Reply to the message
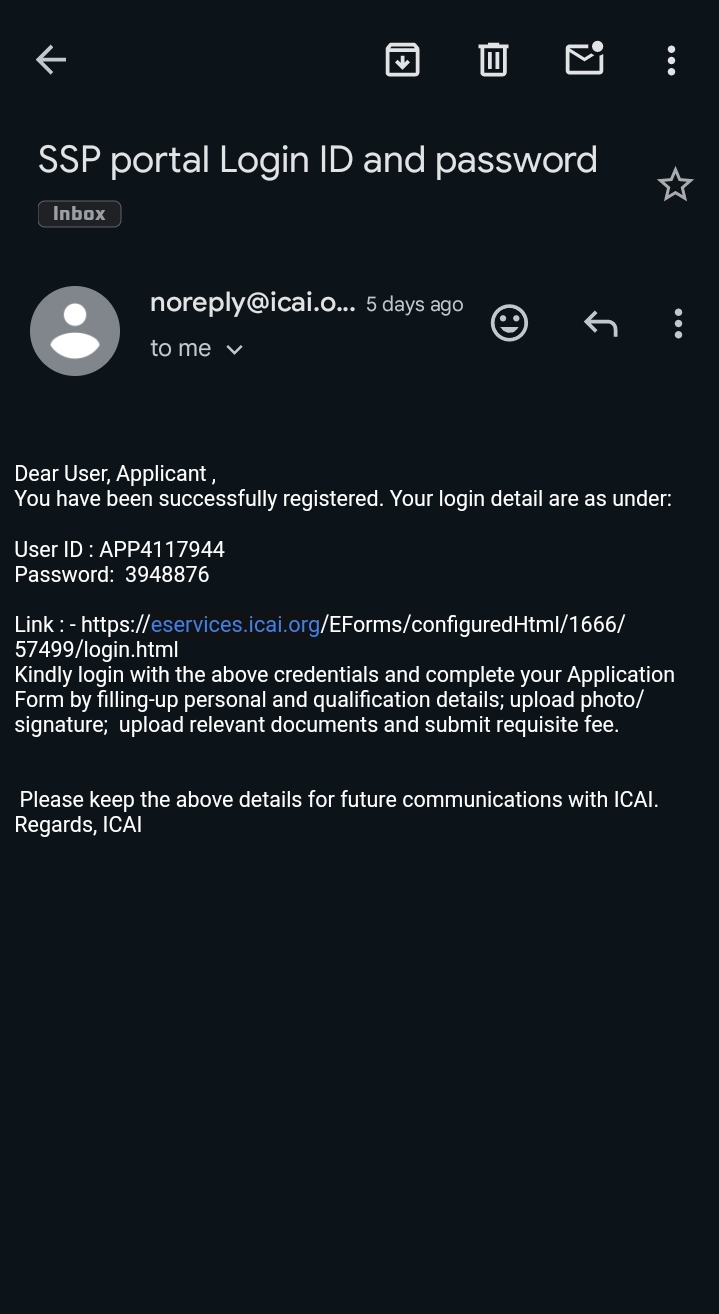 click(600, 323)
